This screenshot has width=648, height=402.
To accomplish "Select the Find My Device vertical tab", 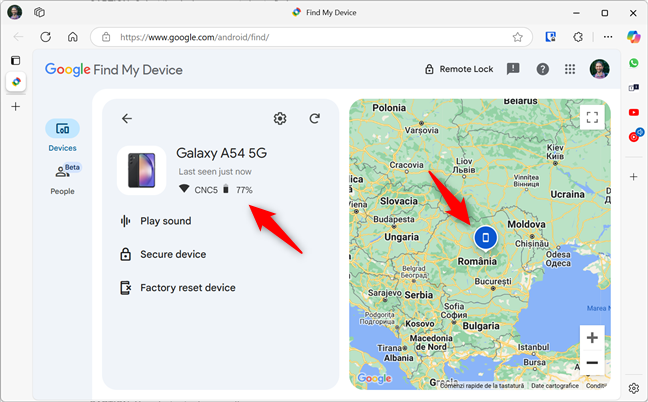I will (x=16, y=81).
